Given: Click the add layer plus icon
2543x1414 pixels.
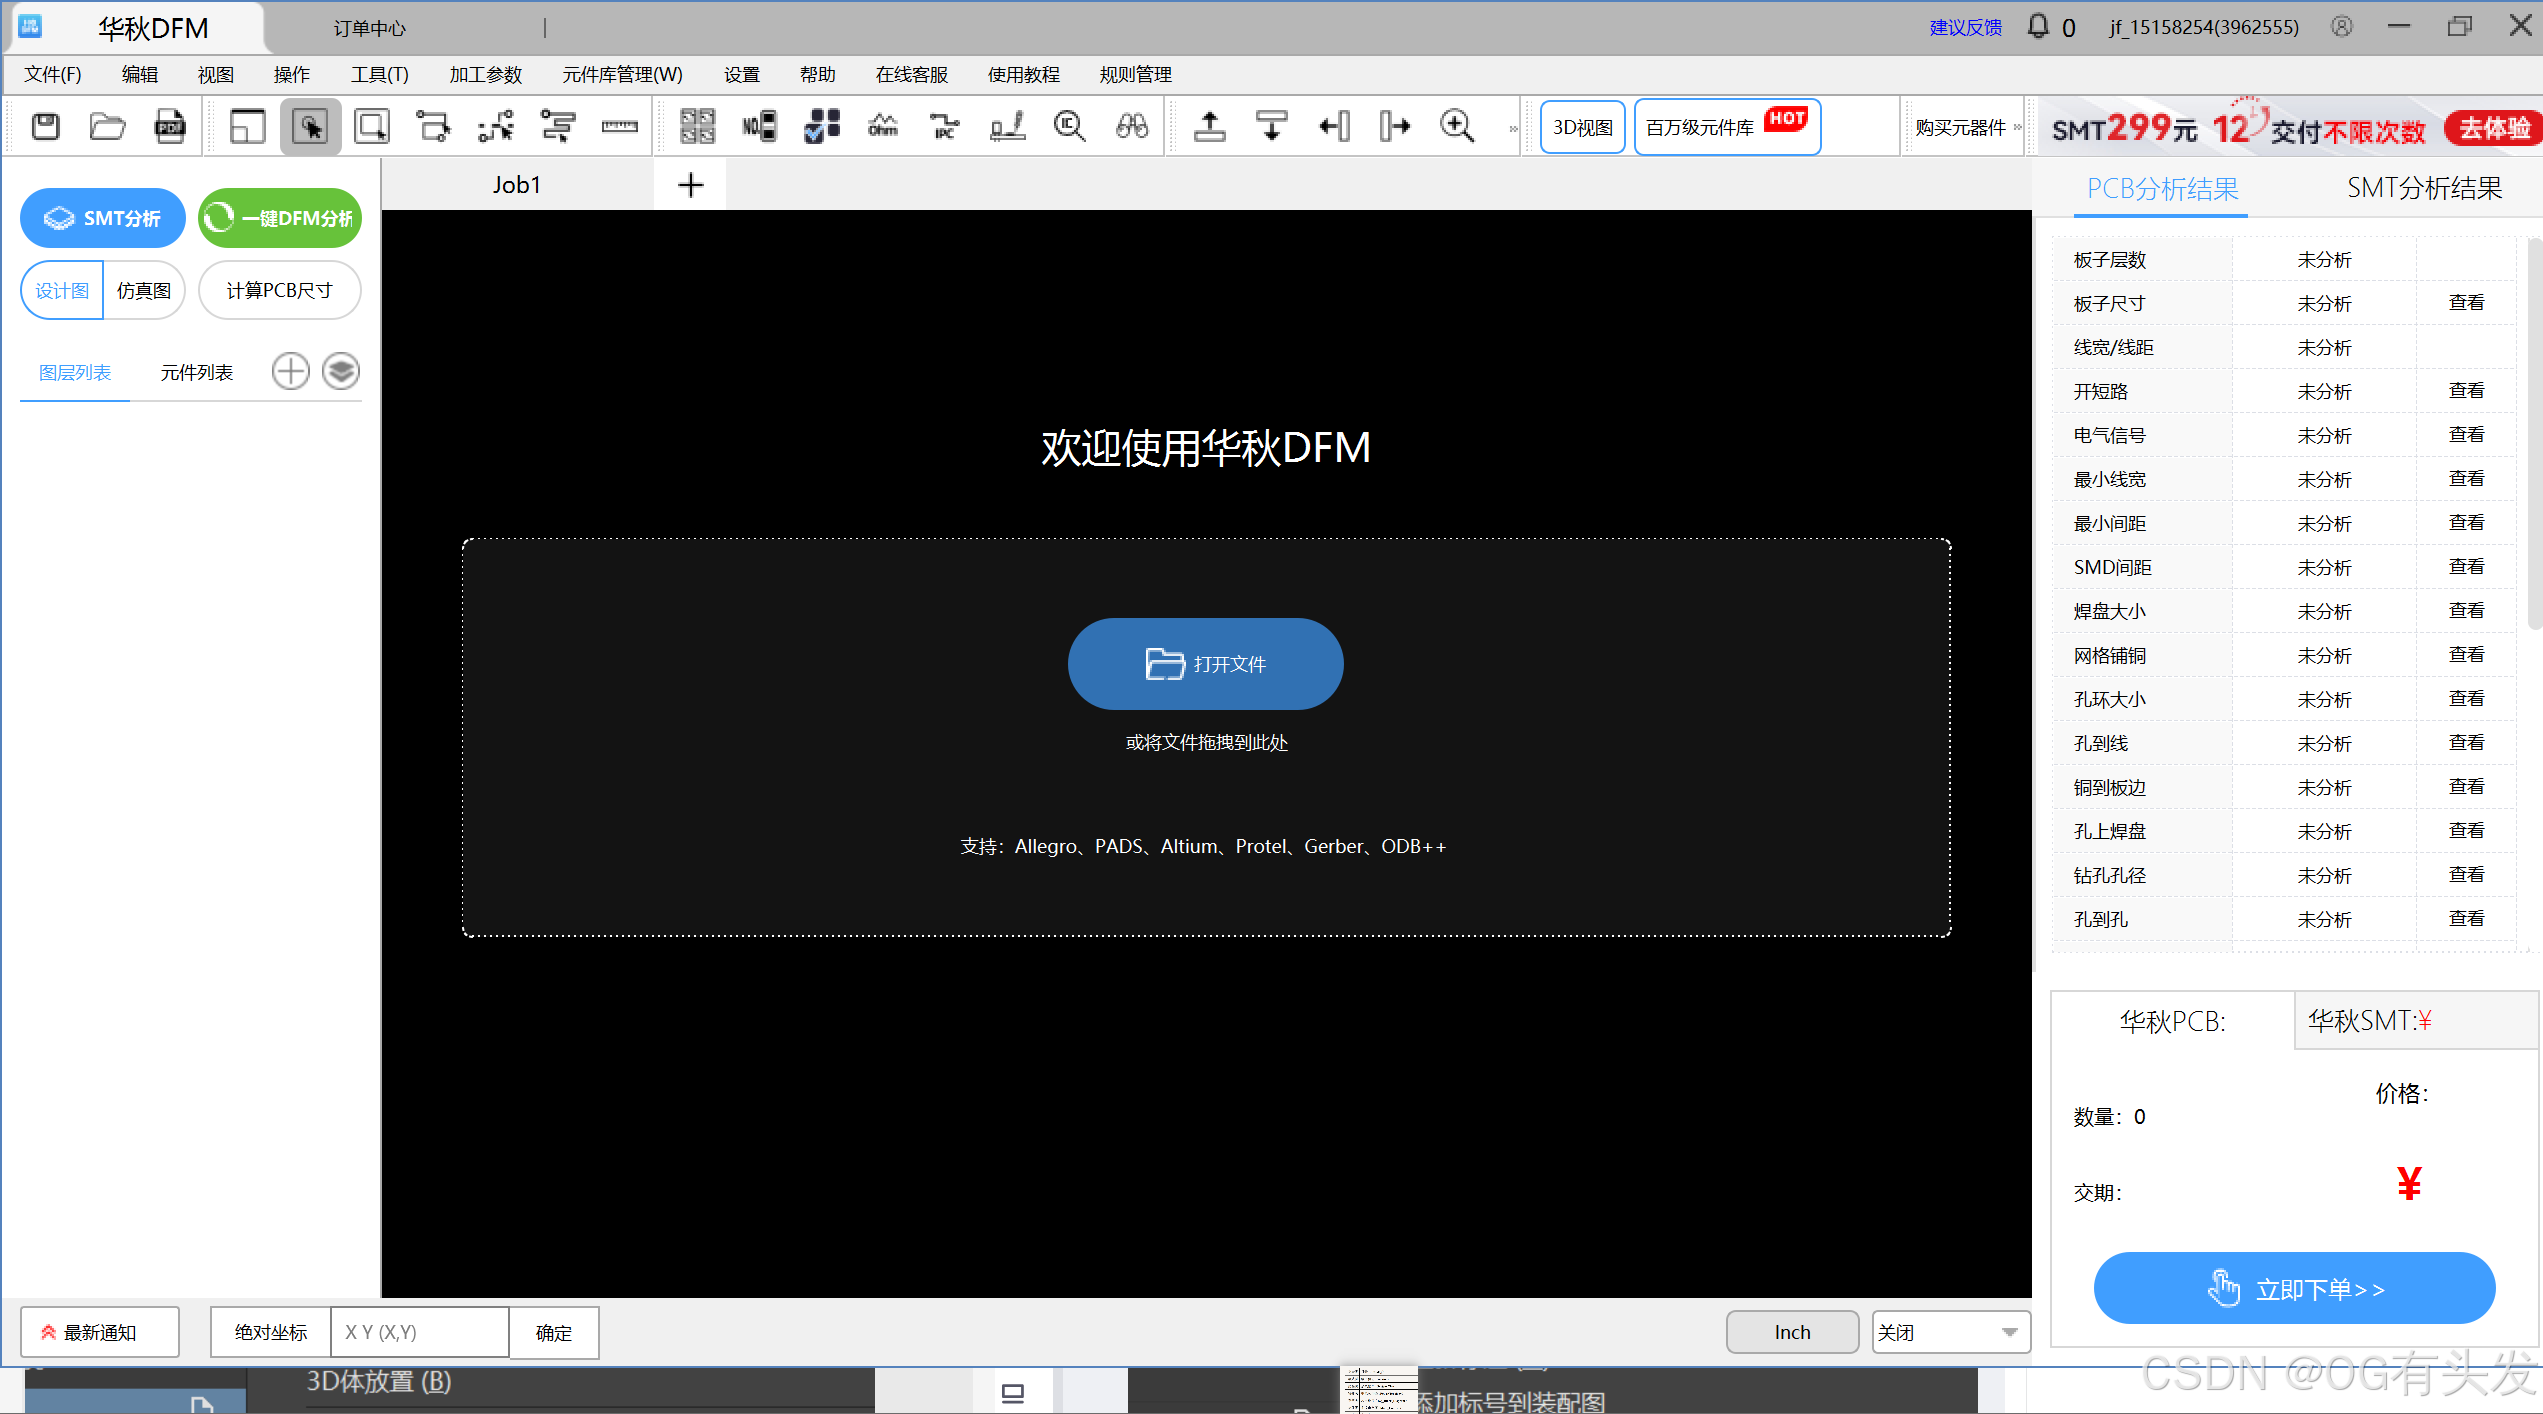Looking at the screenshot, I should 291,372.
